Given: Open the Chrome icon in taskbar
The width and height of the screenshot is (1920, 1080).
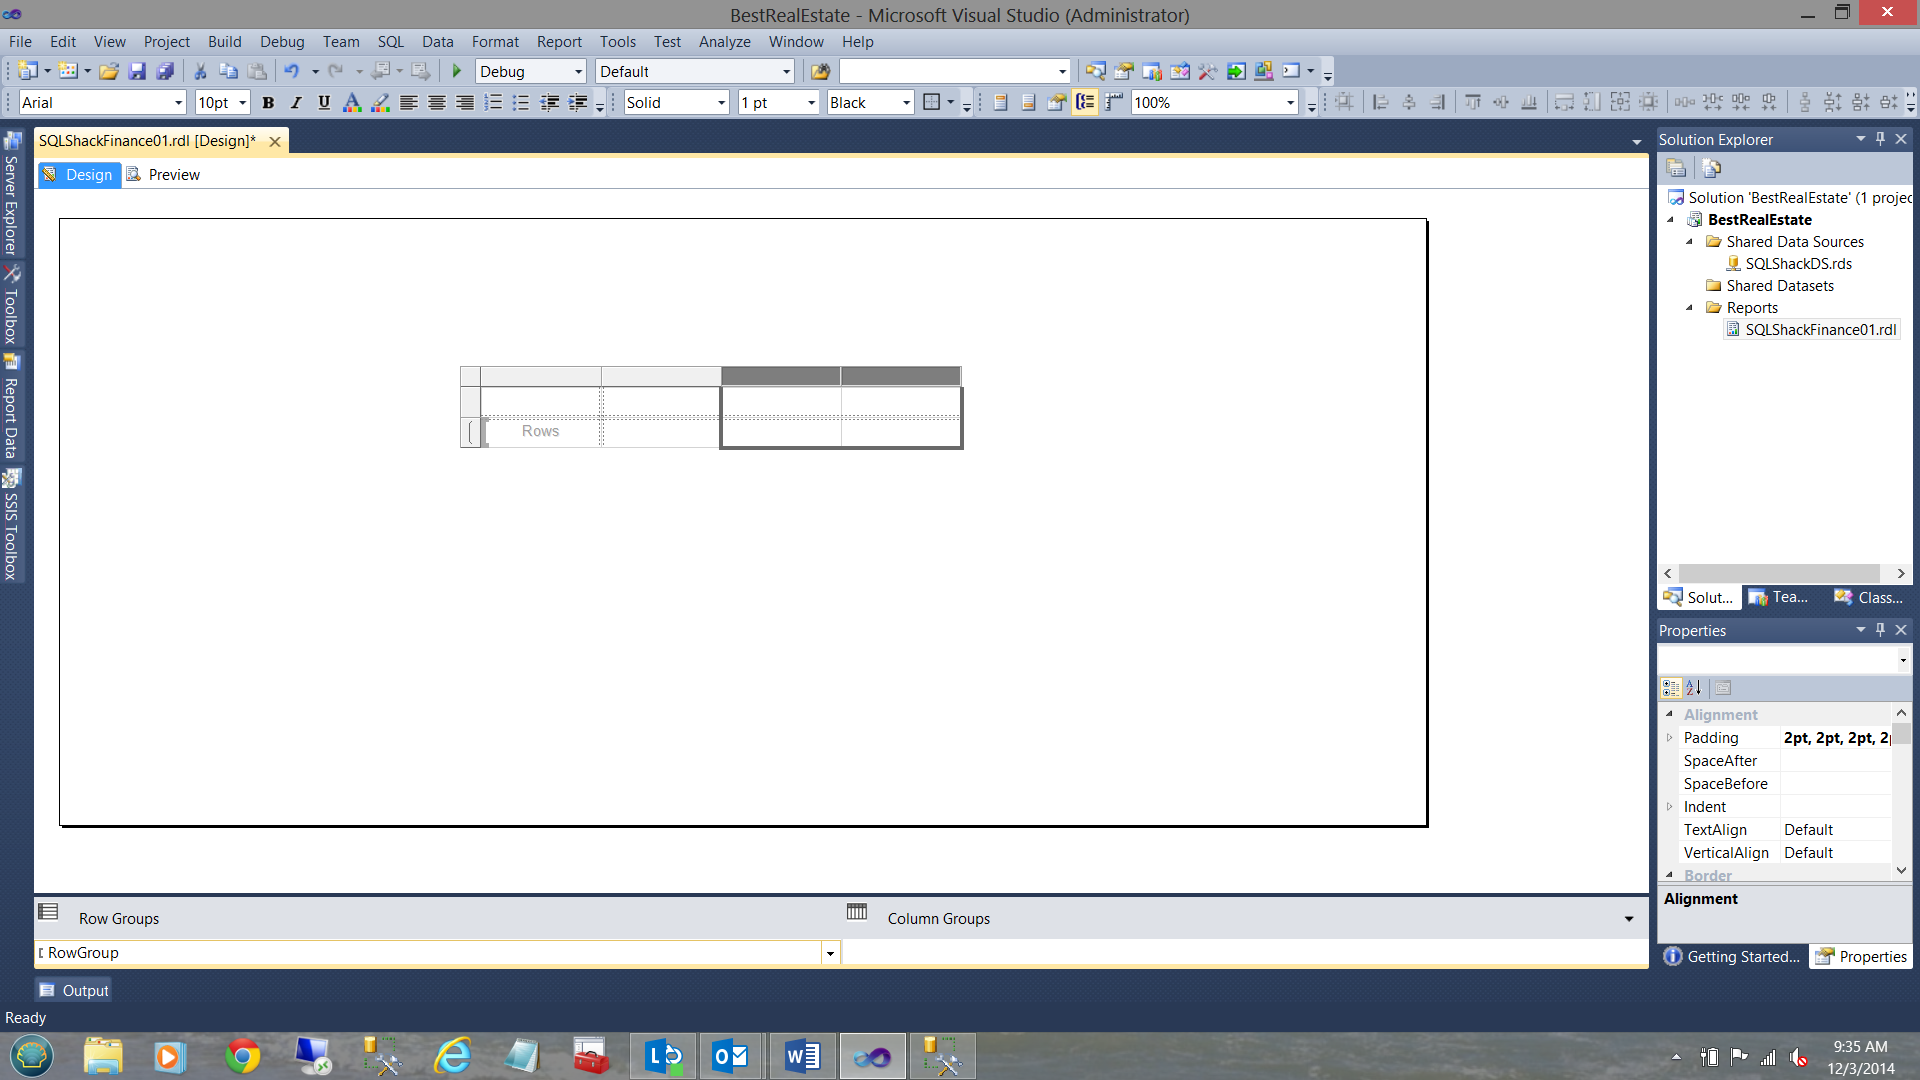Looking at the screenshot, I should point(242,1056).
